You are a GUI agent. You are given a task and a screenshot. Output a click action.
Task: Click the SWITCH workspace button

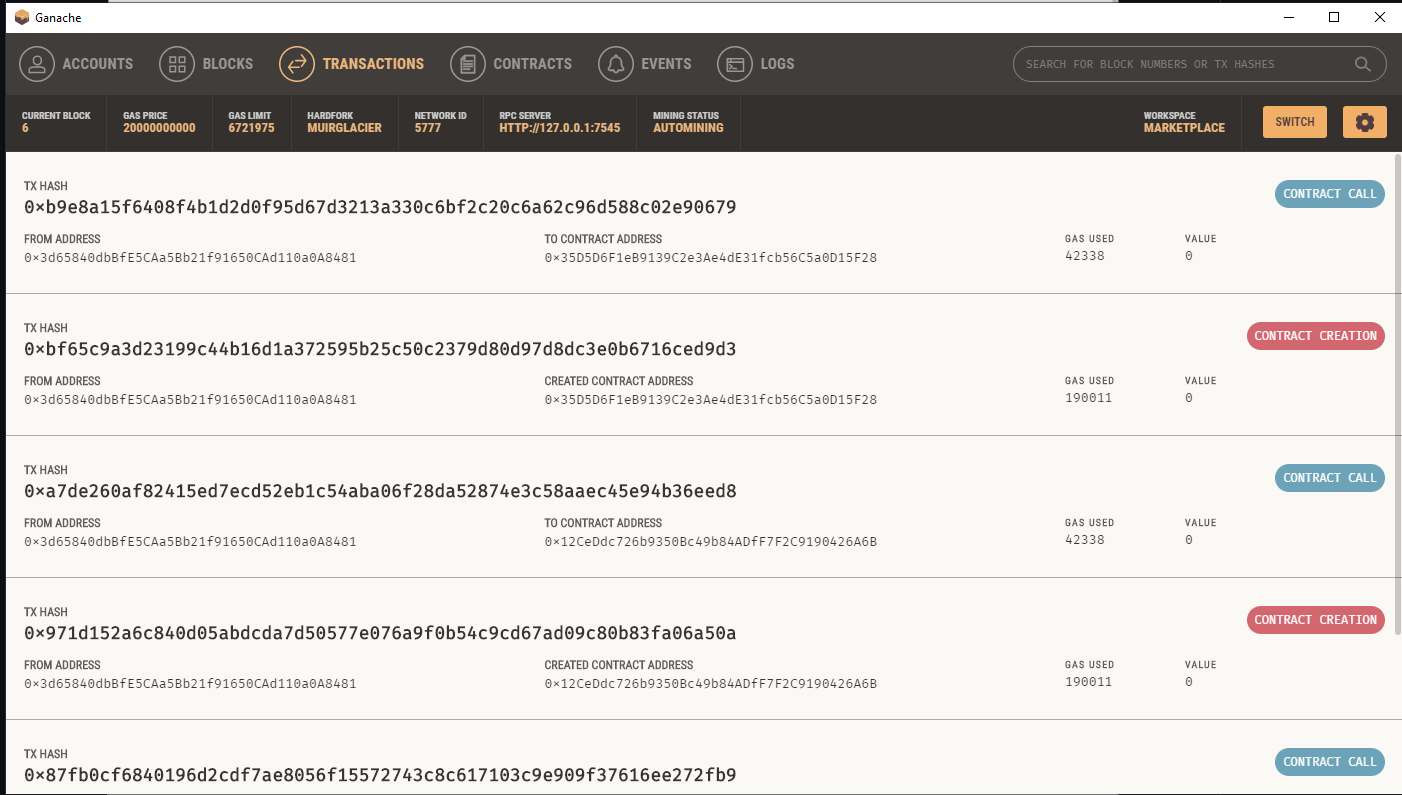1295,122
